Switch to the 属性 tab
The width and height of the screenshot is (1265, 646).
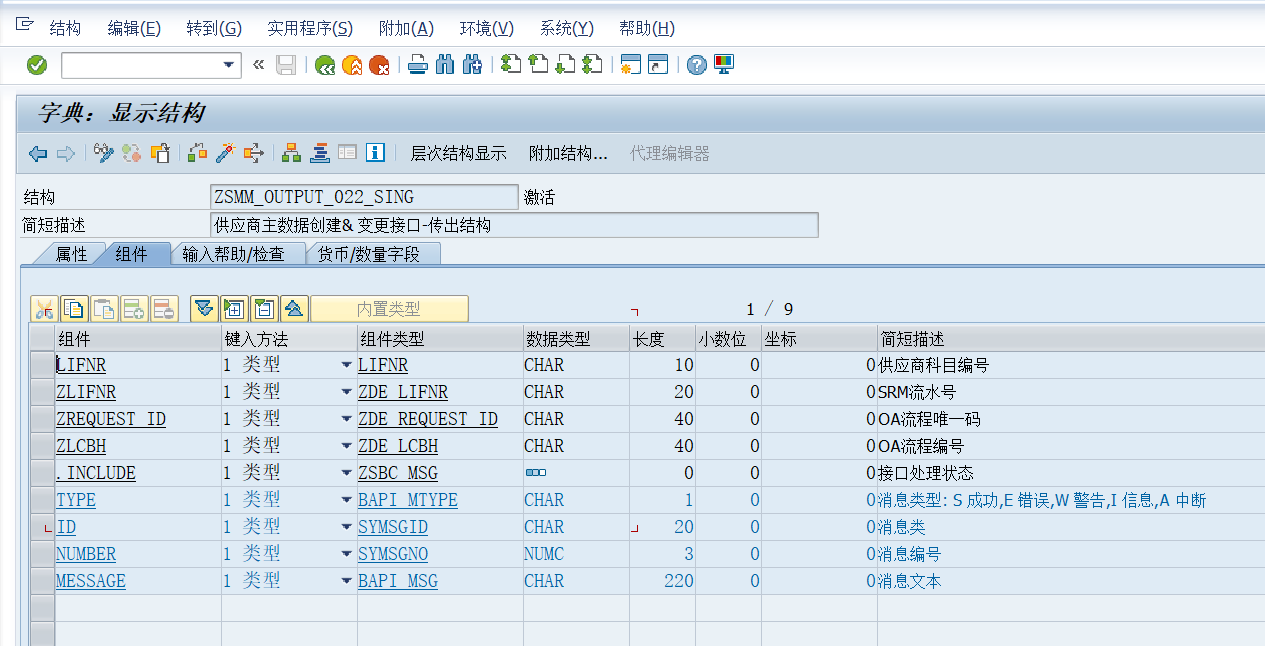71,254
